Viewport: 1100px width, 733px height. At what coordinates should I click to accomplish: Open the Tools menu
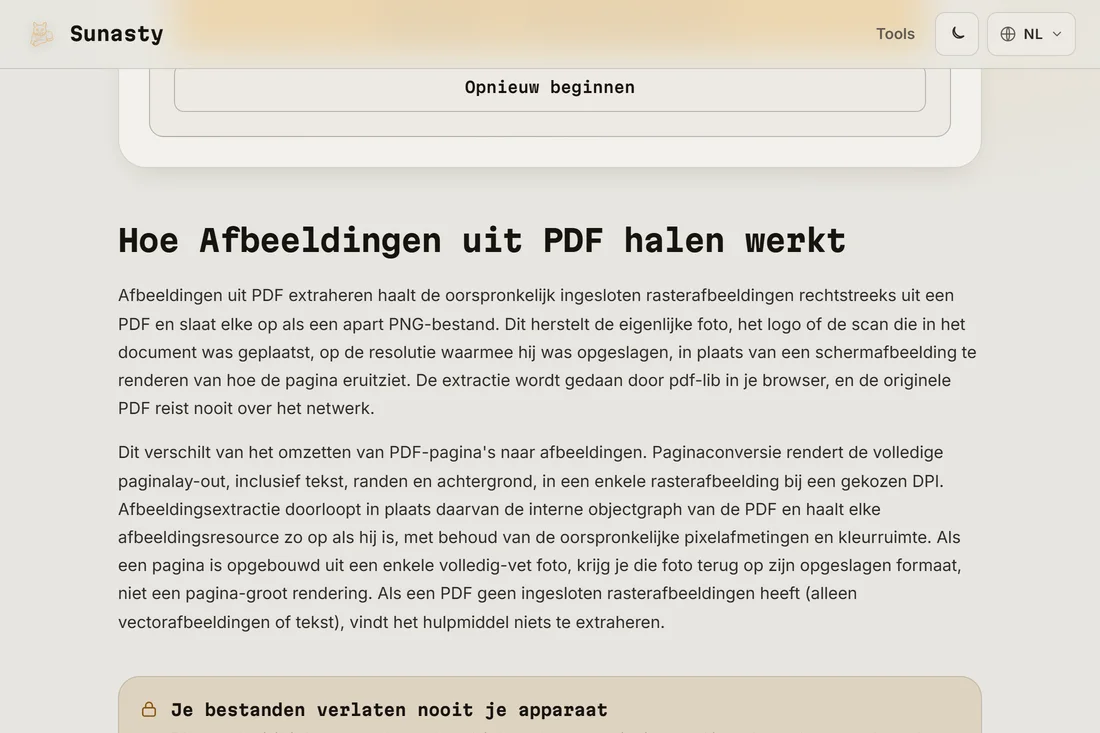click(895, 34)
